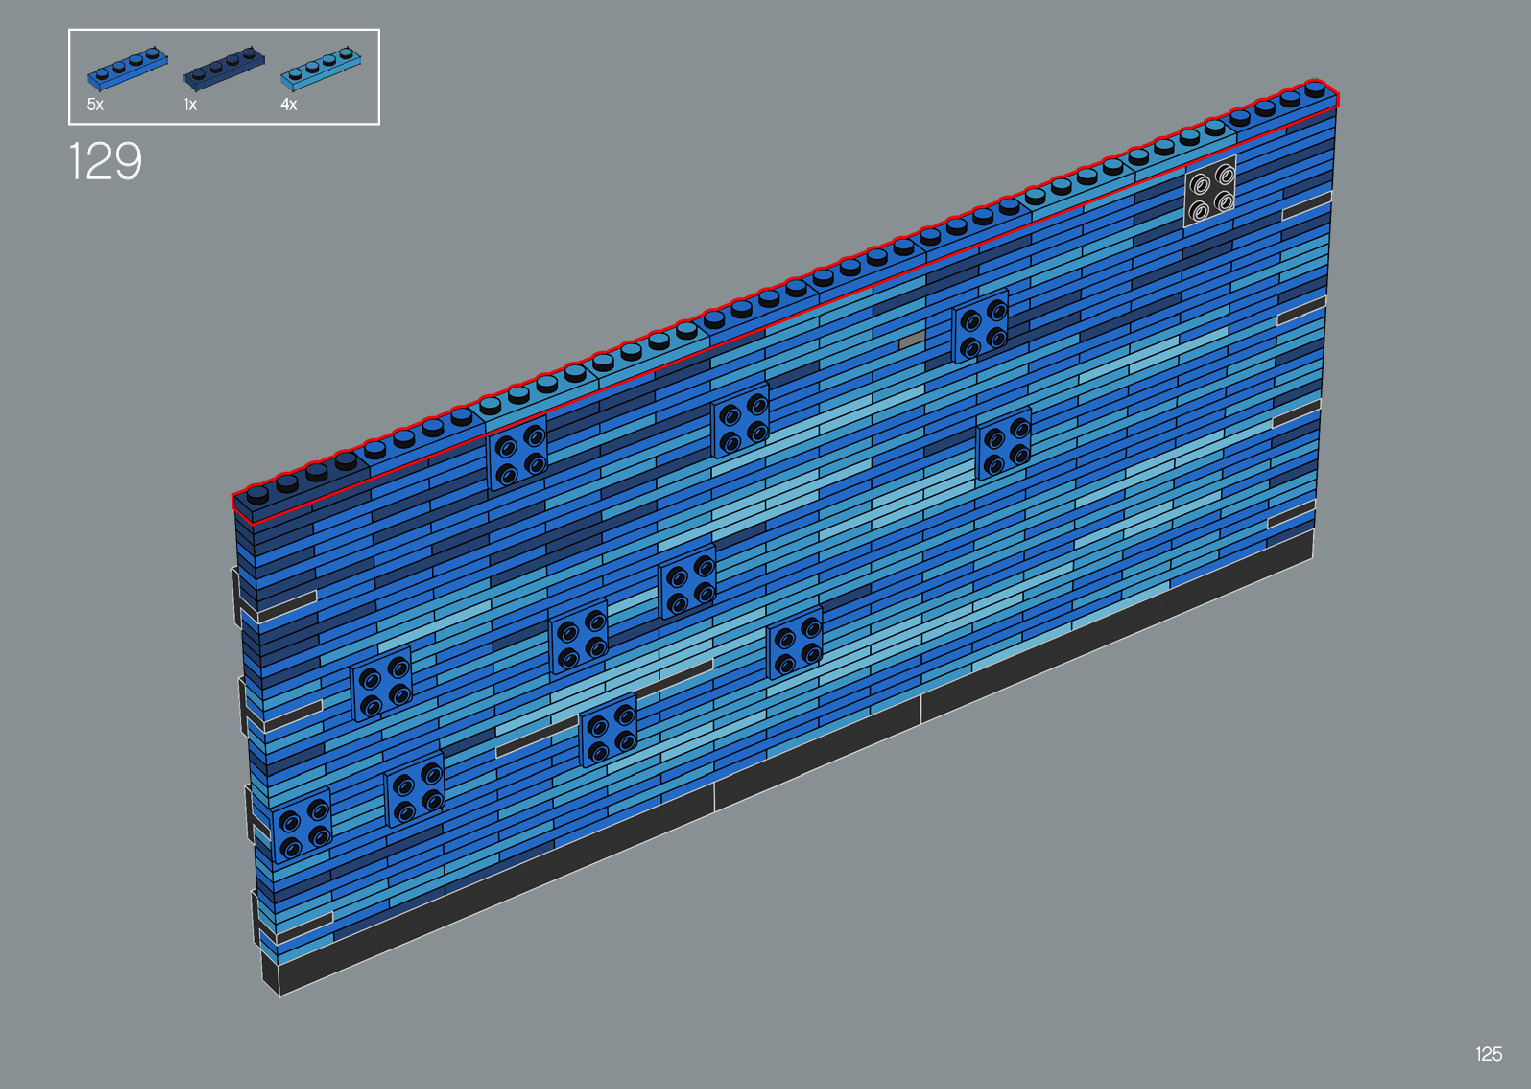1531x1089 pixels.
Task: Click the white 2x2 studded plate on the wall
Action: coord(1209,190)
